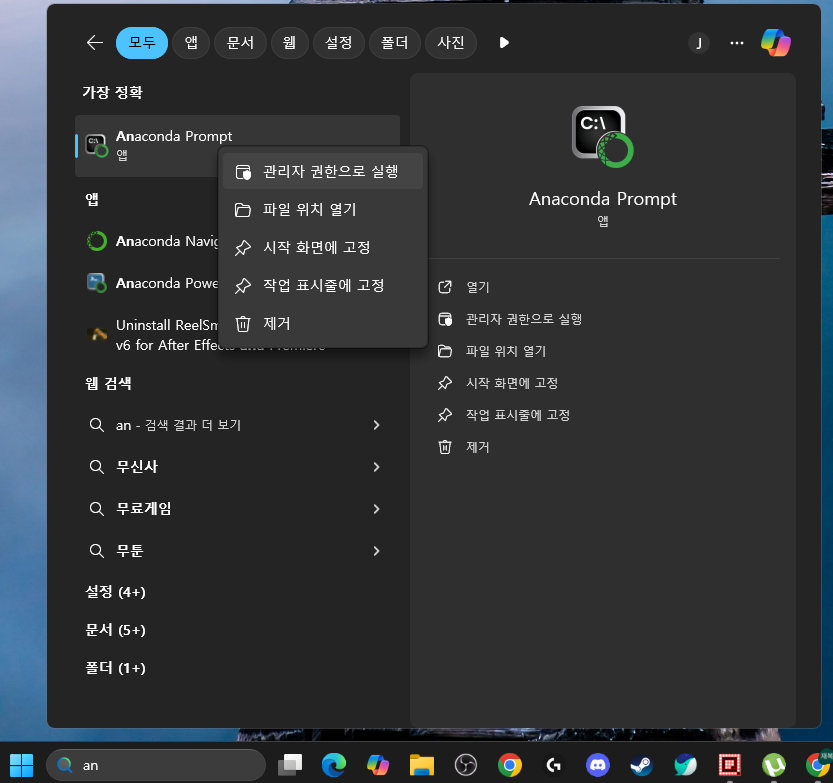The width and height of the screenshot is (833, 783).
Task: Open File Explorer from taskbar
Action: [422, 765]
